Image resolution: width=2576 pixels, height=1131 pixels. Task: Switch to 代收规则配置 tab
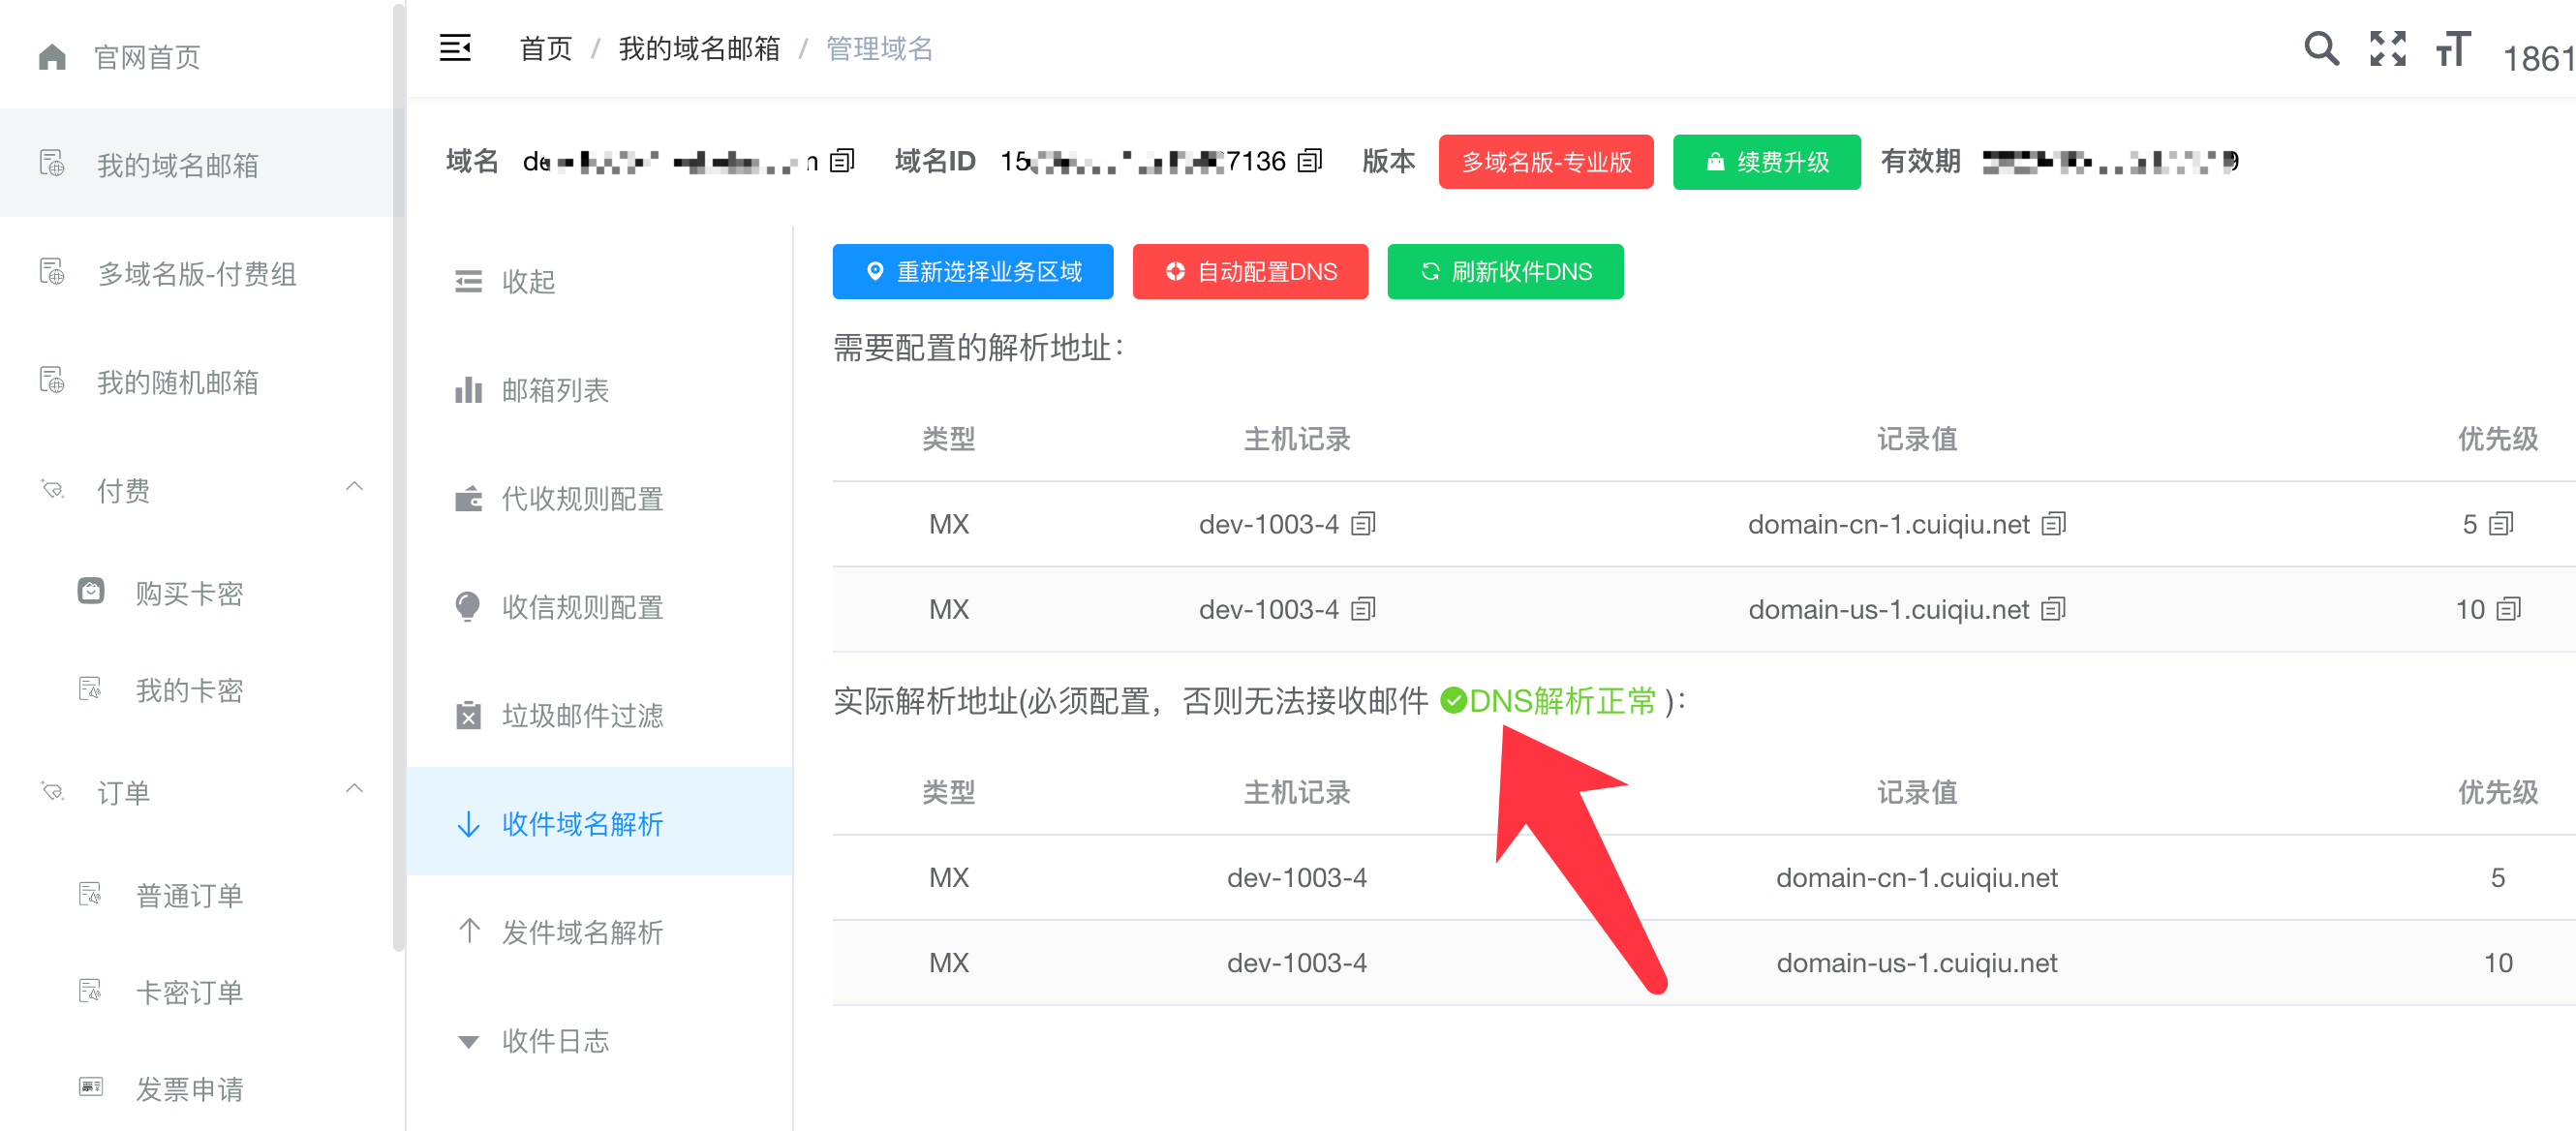pyautogui.click(x=600, y=498)
